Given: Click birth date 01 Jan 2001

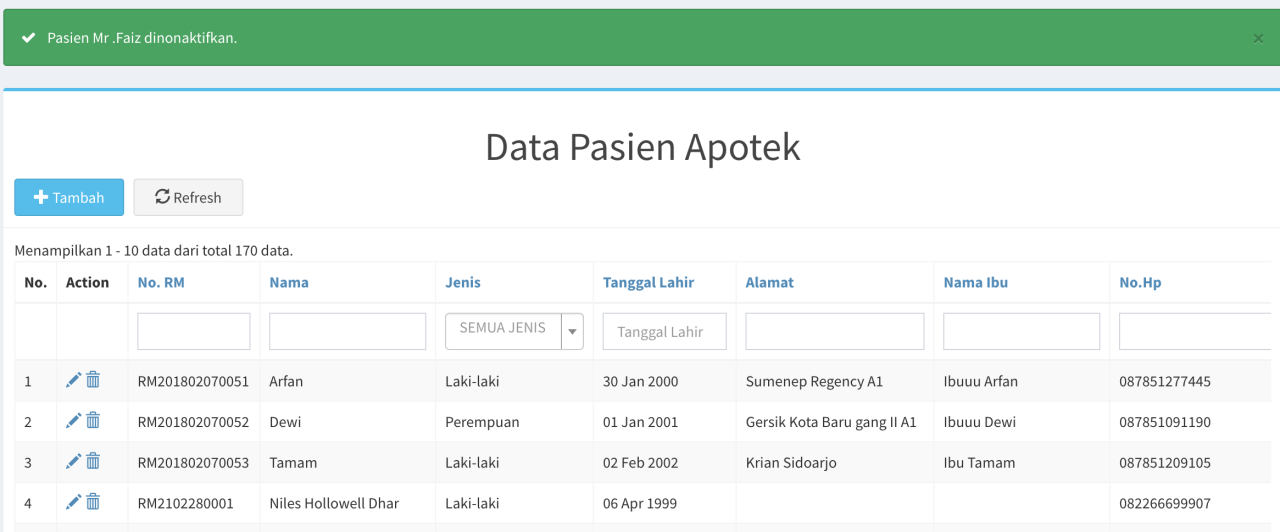Looking at the screenshot, I should point(641,422).
